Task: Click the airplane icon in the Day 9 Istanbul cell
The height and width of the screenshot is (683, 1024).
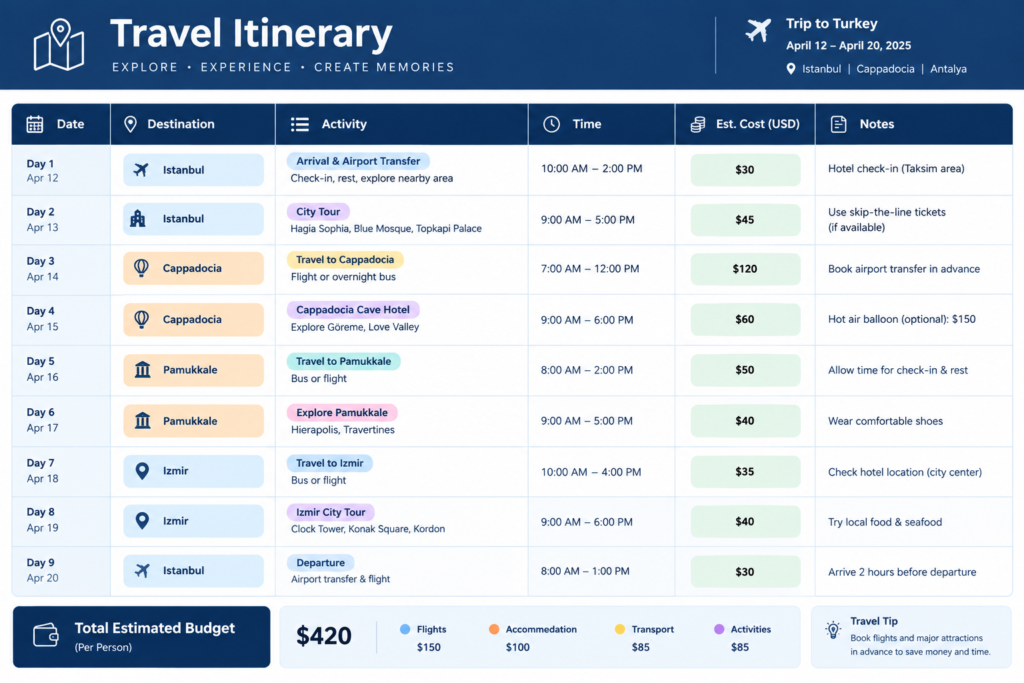Action: [142, 571]
